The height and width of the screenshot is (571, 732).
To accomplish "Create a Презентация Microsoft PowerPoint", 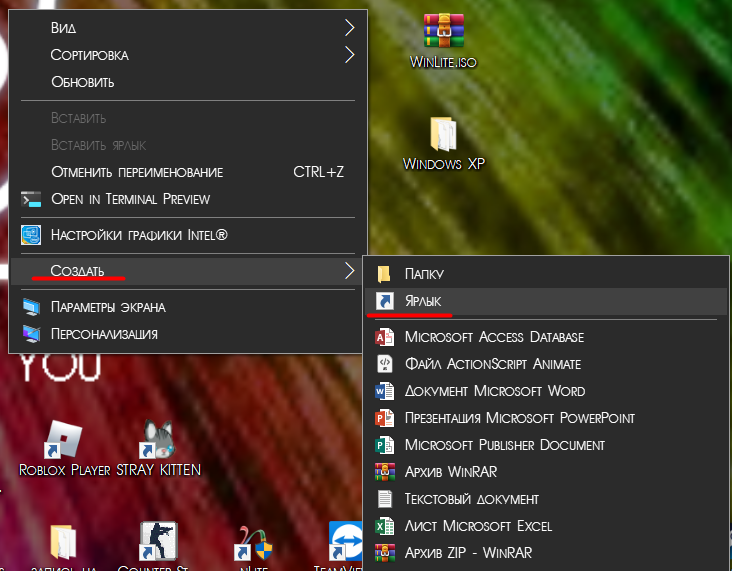I will [x=545, y=418].
